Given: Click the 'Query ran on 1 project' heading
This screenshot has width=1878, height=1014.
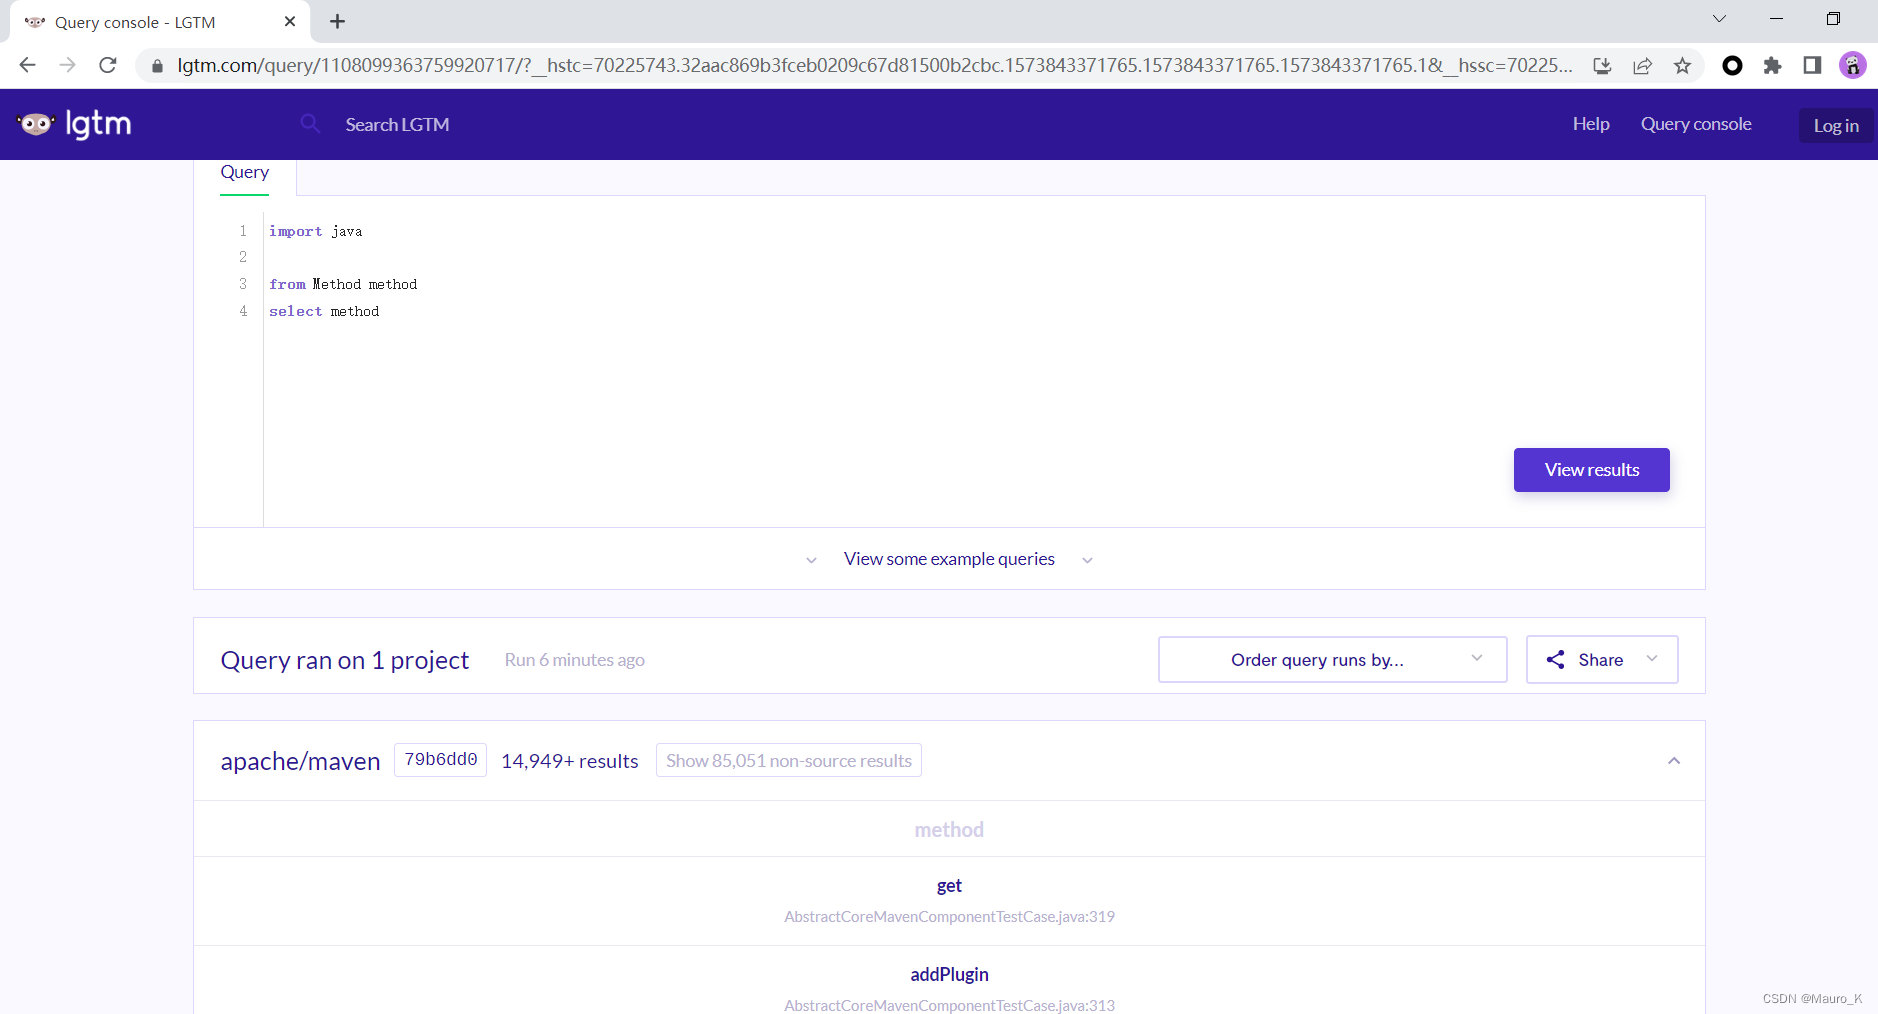Looking at the screenshot, I should click(345, 660).
